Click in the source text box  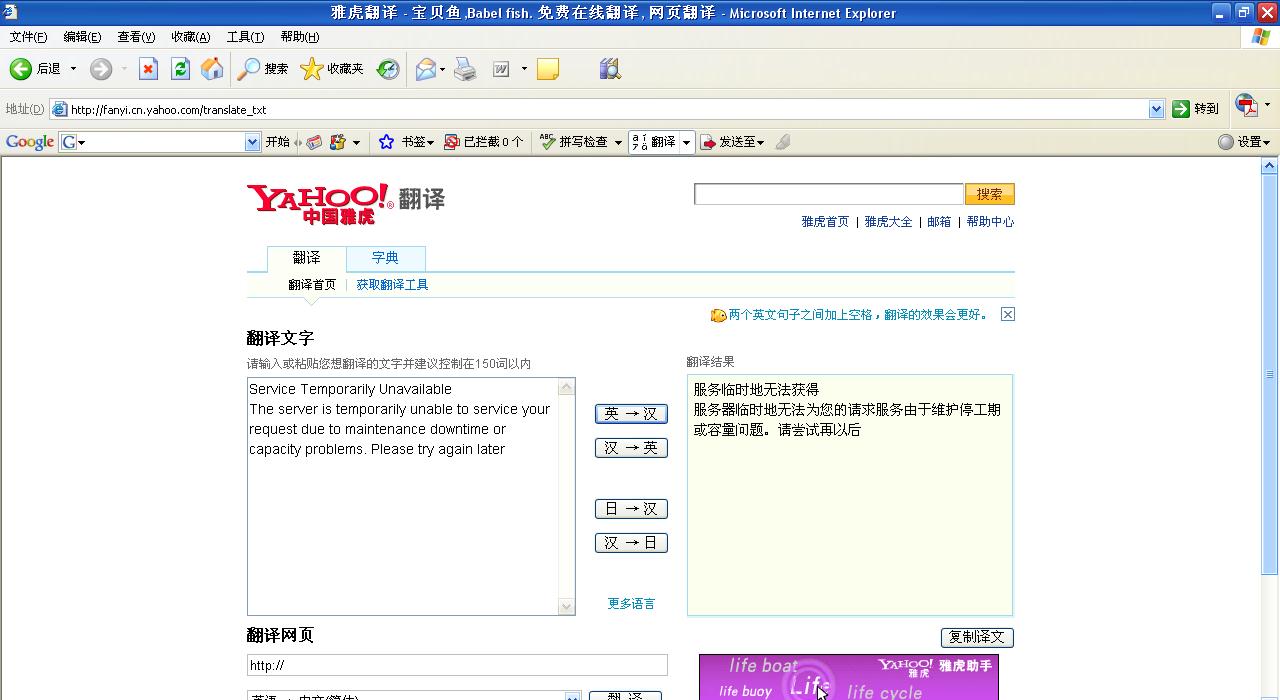point(403,496)
